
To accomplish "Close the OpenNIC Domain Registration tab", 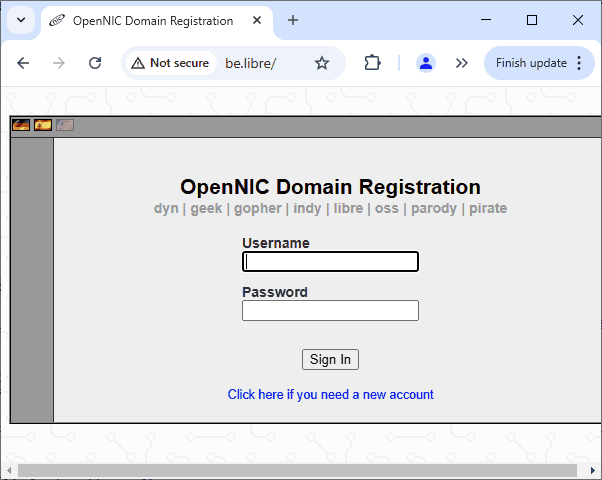I will [x=257, y=20].
